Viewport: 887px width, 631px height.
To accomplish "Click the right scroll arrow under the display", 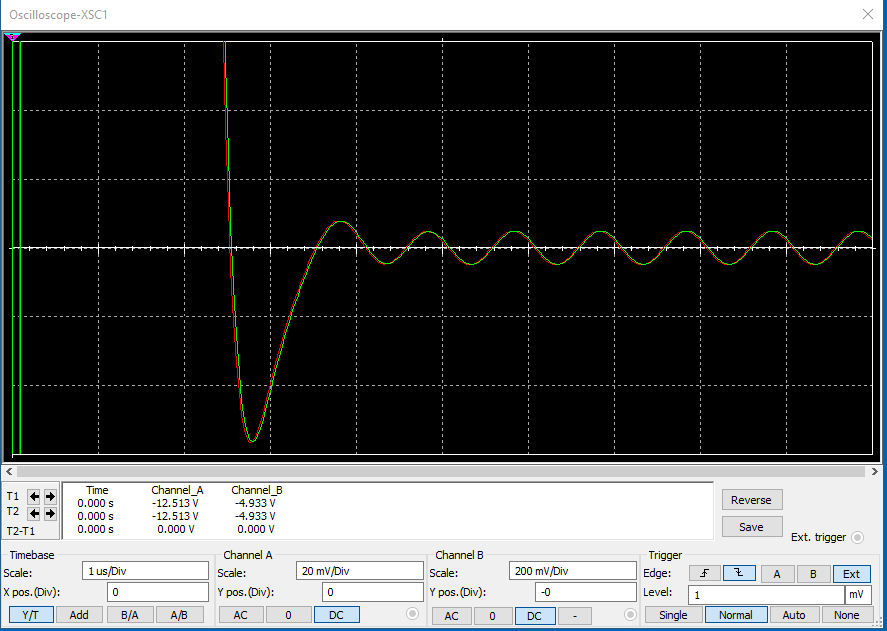I will point(877,471).
